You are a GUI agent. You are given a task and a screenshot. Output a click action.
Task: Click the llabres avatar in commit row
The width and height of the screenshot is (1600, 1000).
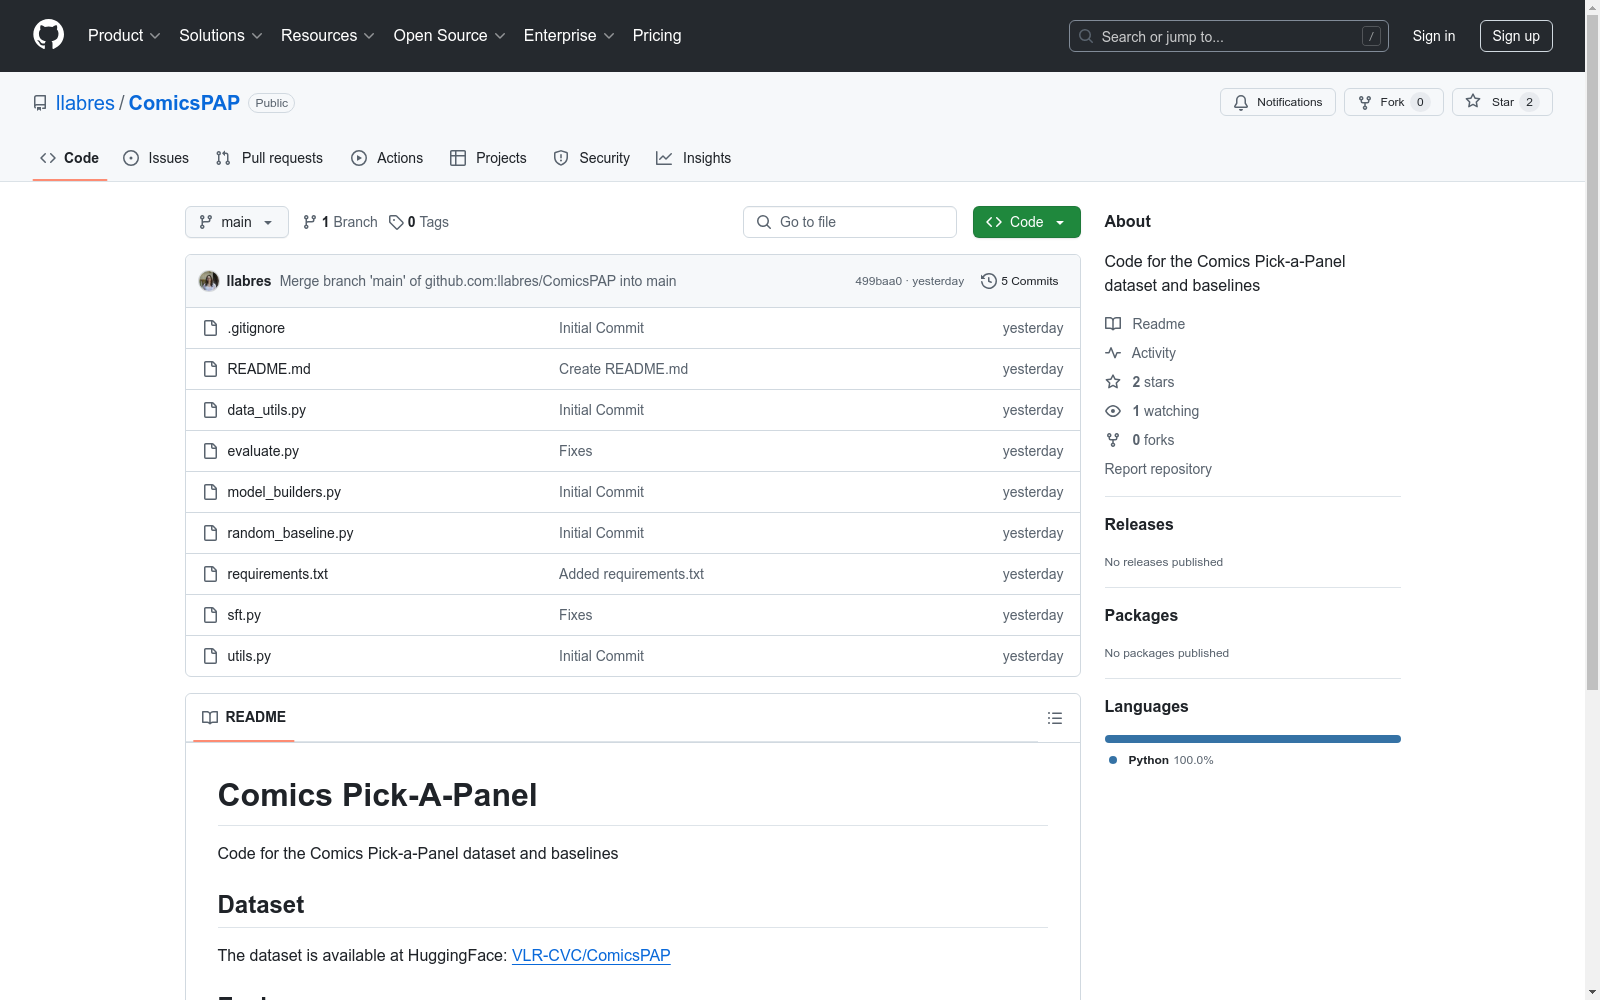[x=209, y=281]
